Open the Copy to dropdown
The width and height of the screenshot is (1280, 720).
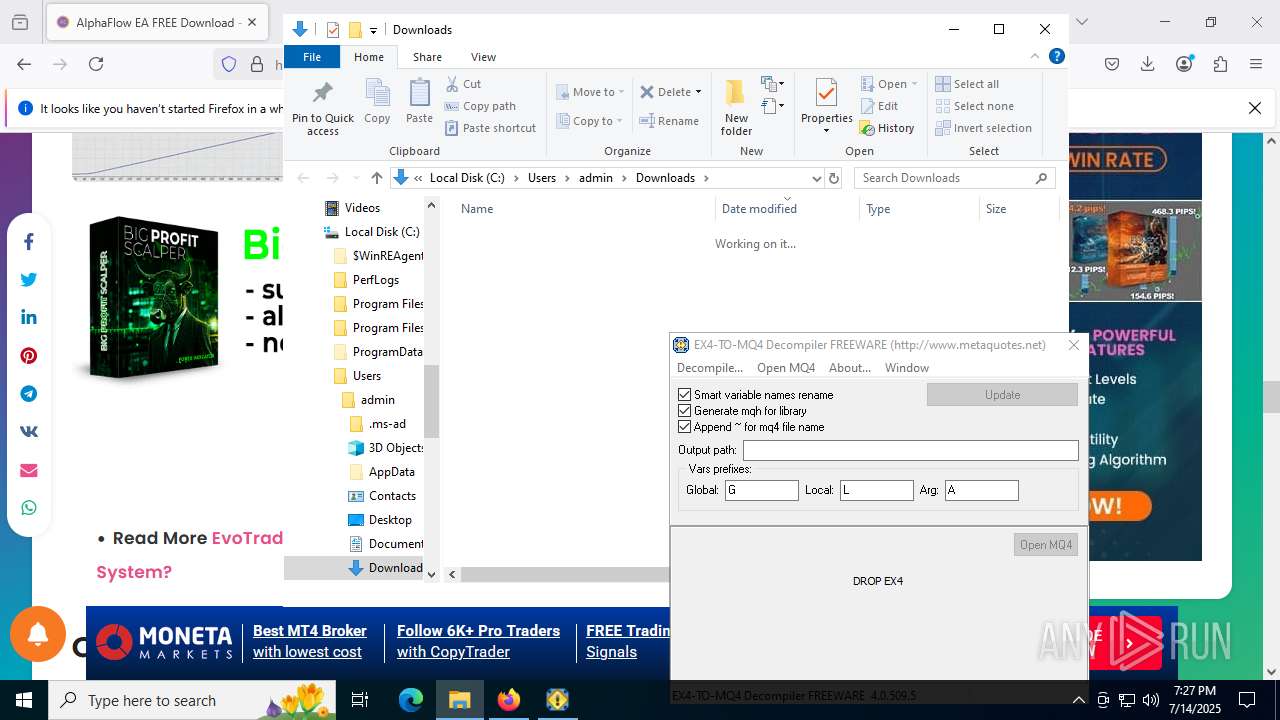(590, 121)
